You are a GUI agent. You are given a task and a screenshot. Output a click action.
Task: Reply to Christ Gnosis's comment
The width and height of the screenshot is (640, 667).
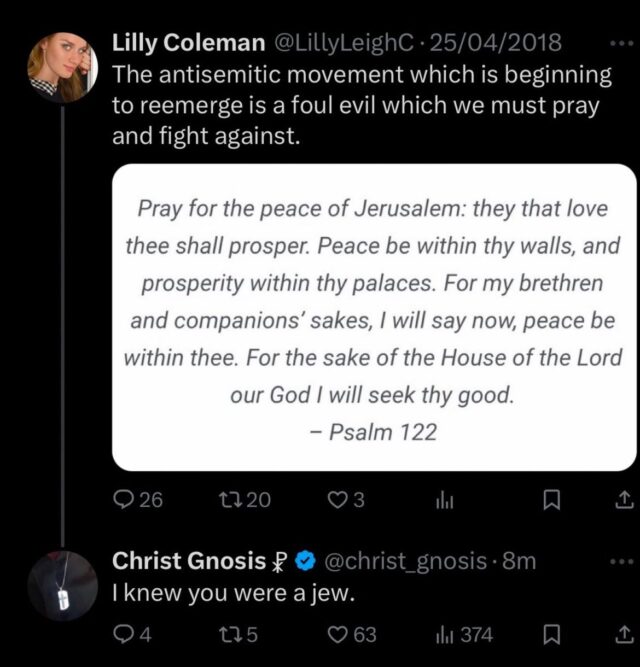(124, 634)
